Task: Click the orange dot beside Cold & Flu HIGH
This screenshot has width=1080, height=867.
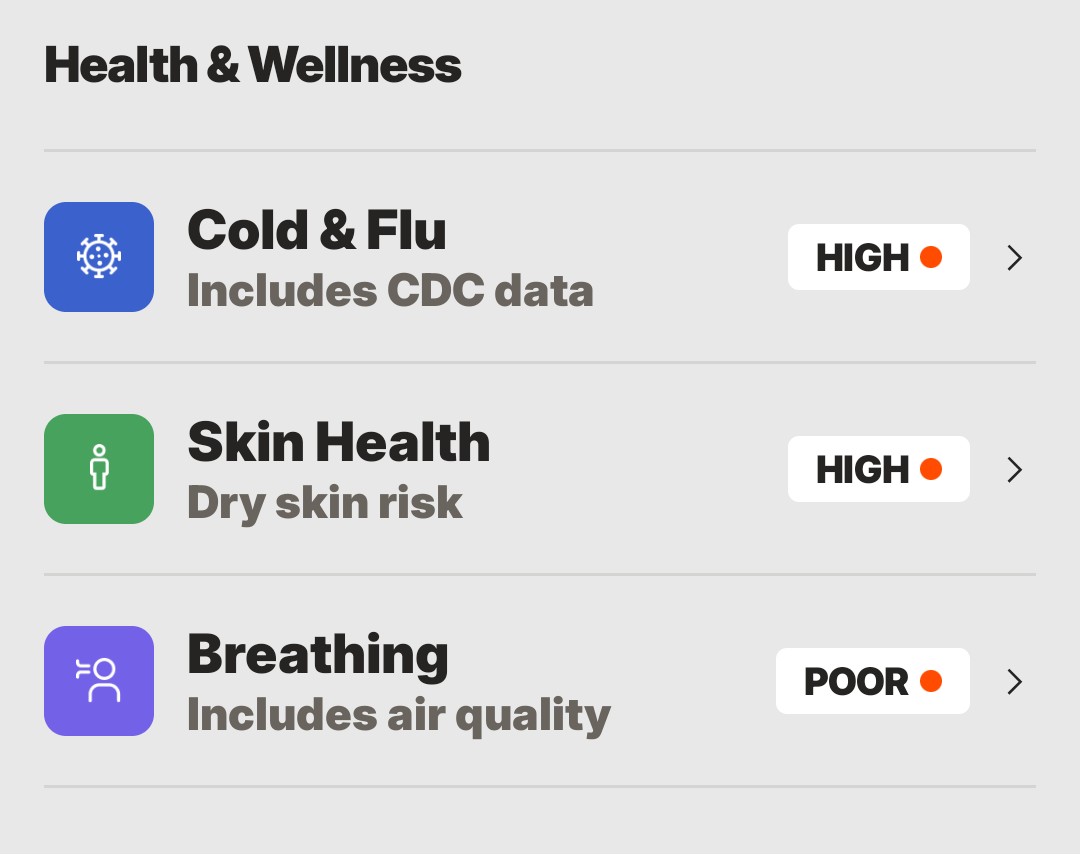Action: pos(931,257)
